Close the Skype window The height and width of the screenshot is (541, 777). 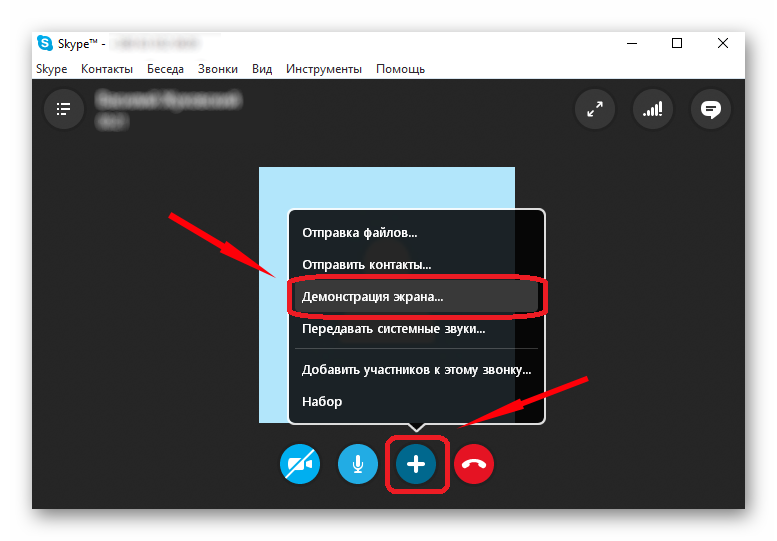click(x=723, y=44)
